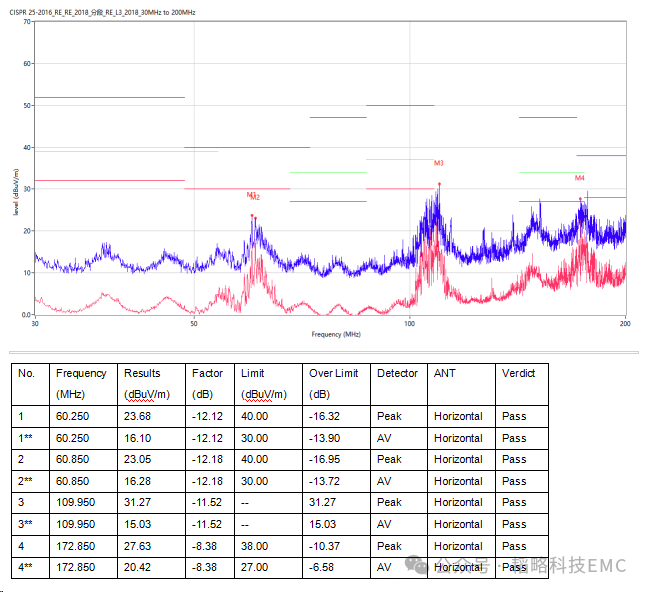Viewport: 647px width, 592px height.
Task: Select the Detector column header
Action: click(397, 373)
